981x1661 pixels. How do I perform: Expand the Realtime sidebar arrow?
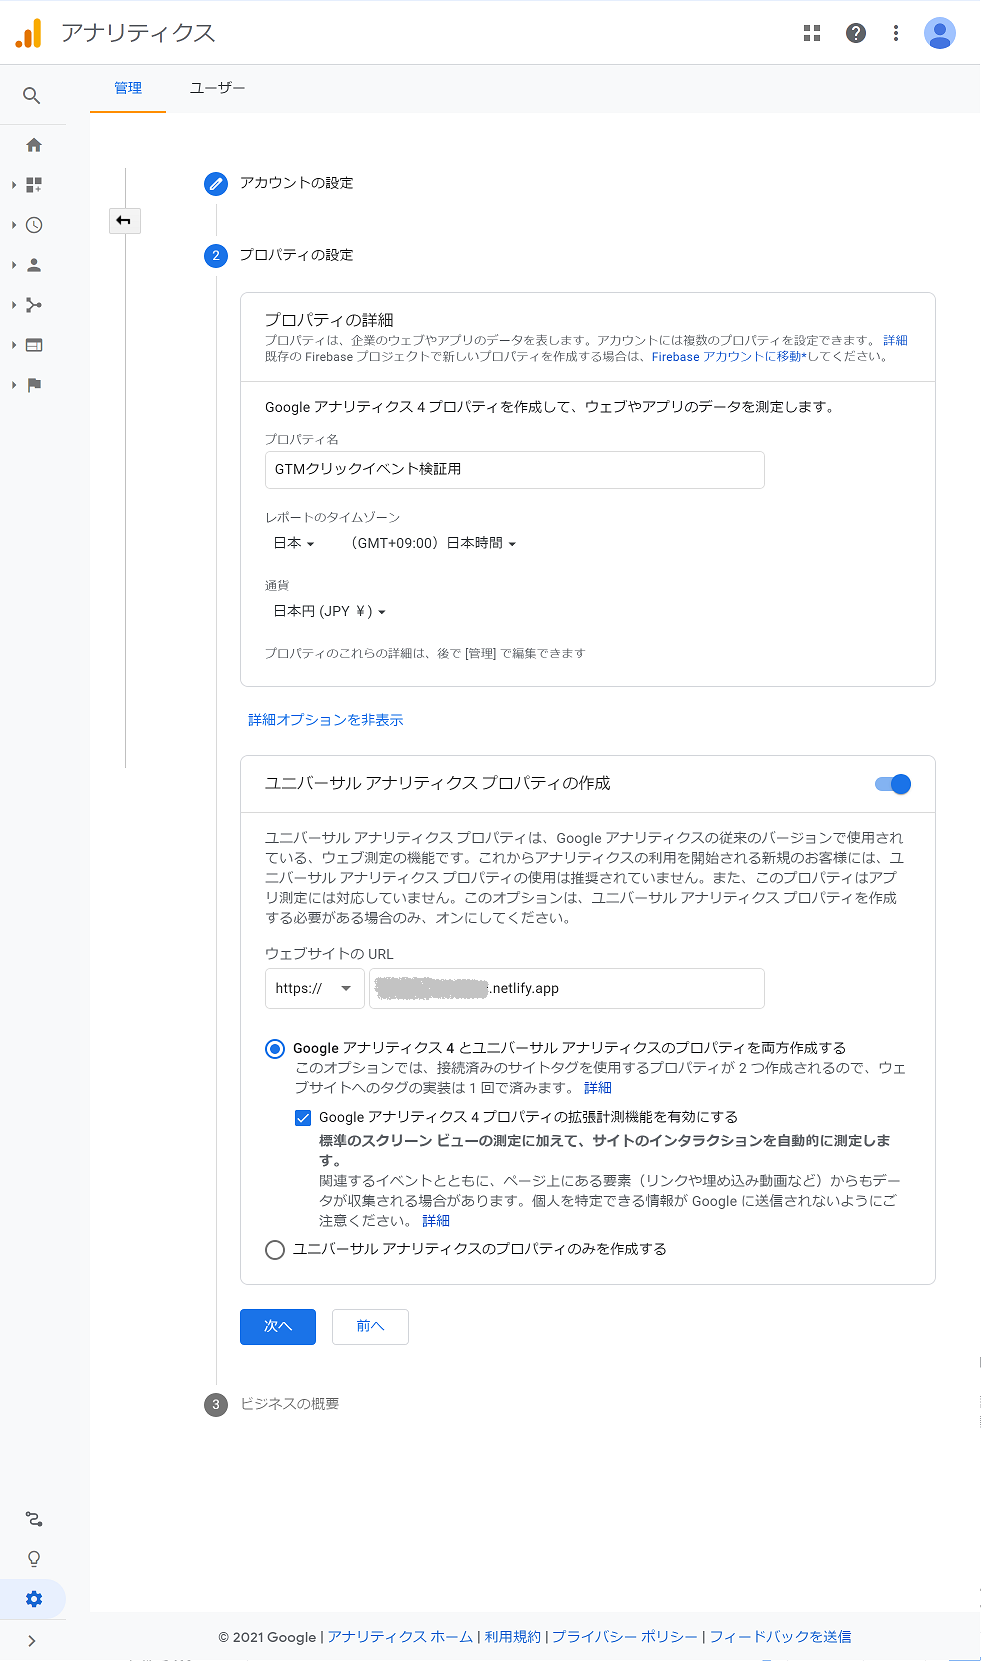14,225
